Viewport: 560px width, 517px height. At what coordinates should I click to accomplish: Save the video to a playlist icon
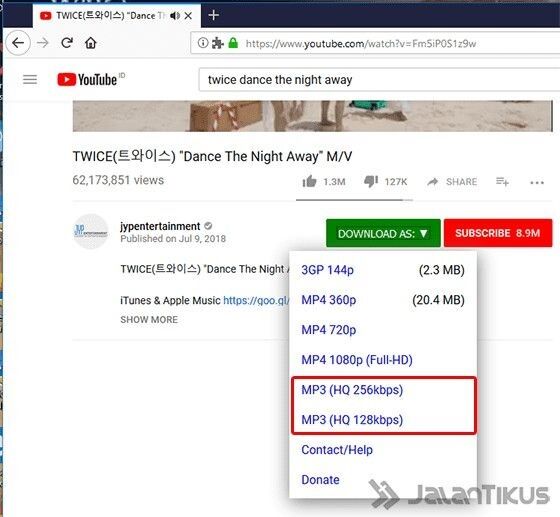click(502, 182)
